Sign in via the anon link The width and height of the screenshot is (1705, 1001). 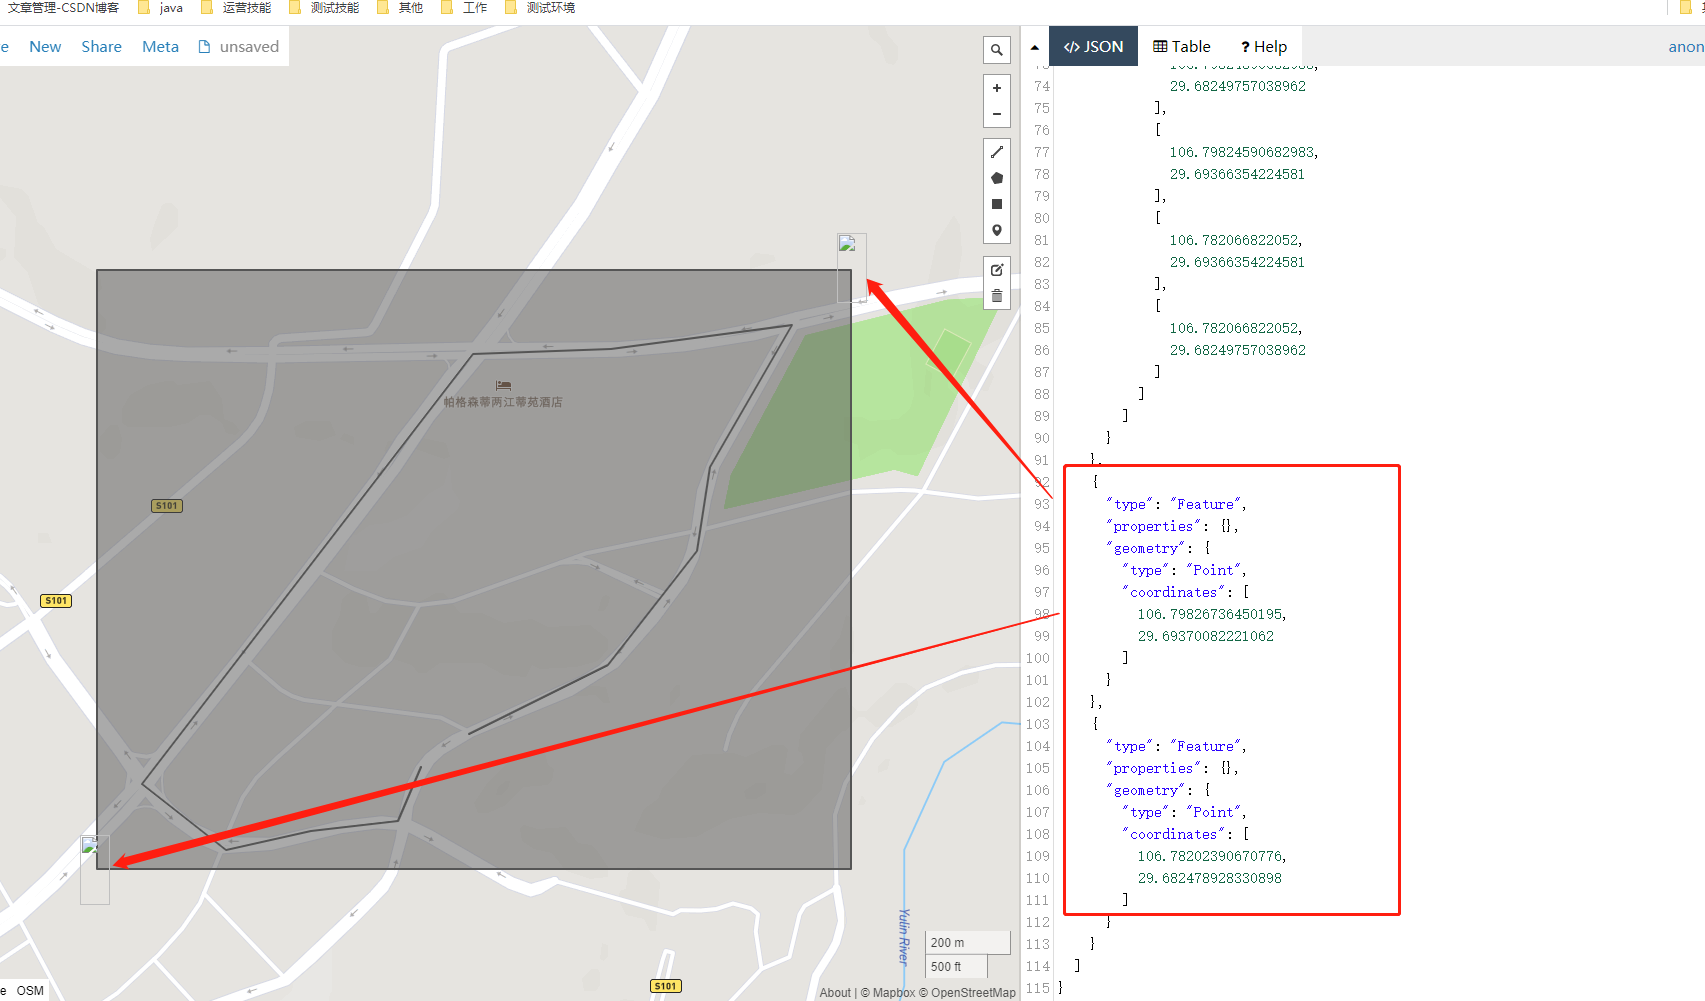[1687, 46]
